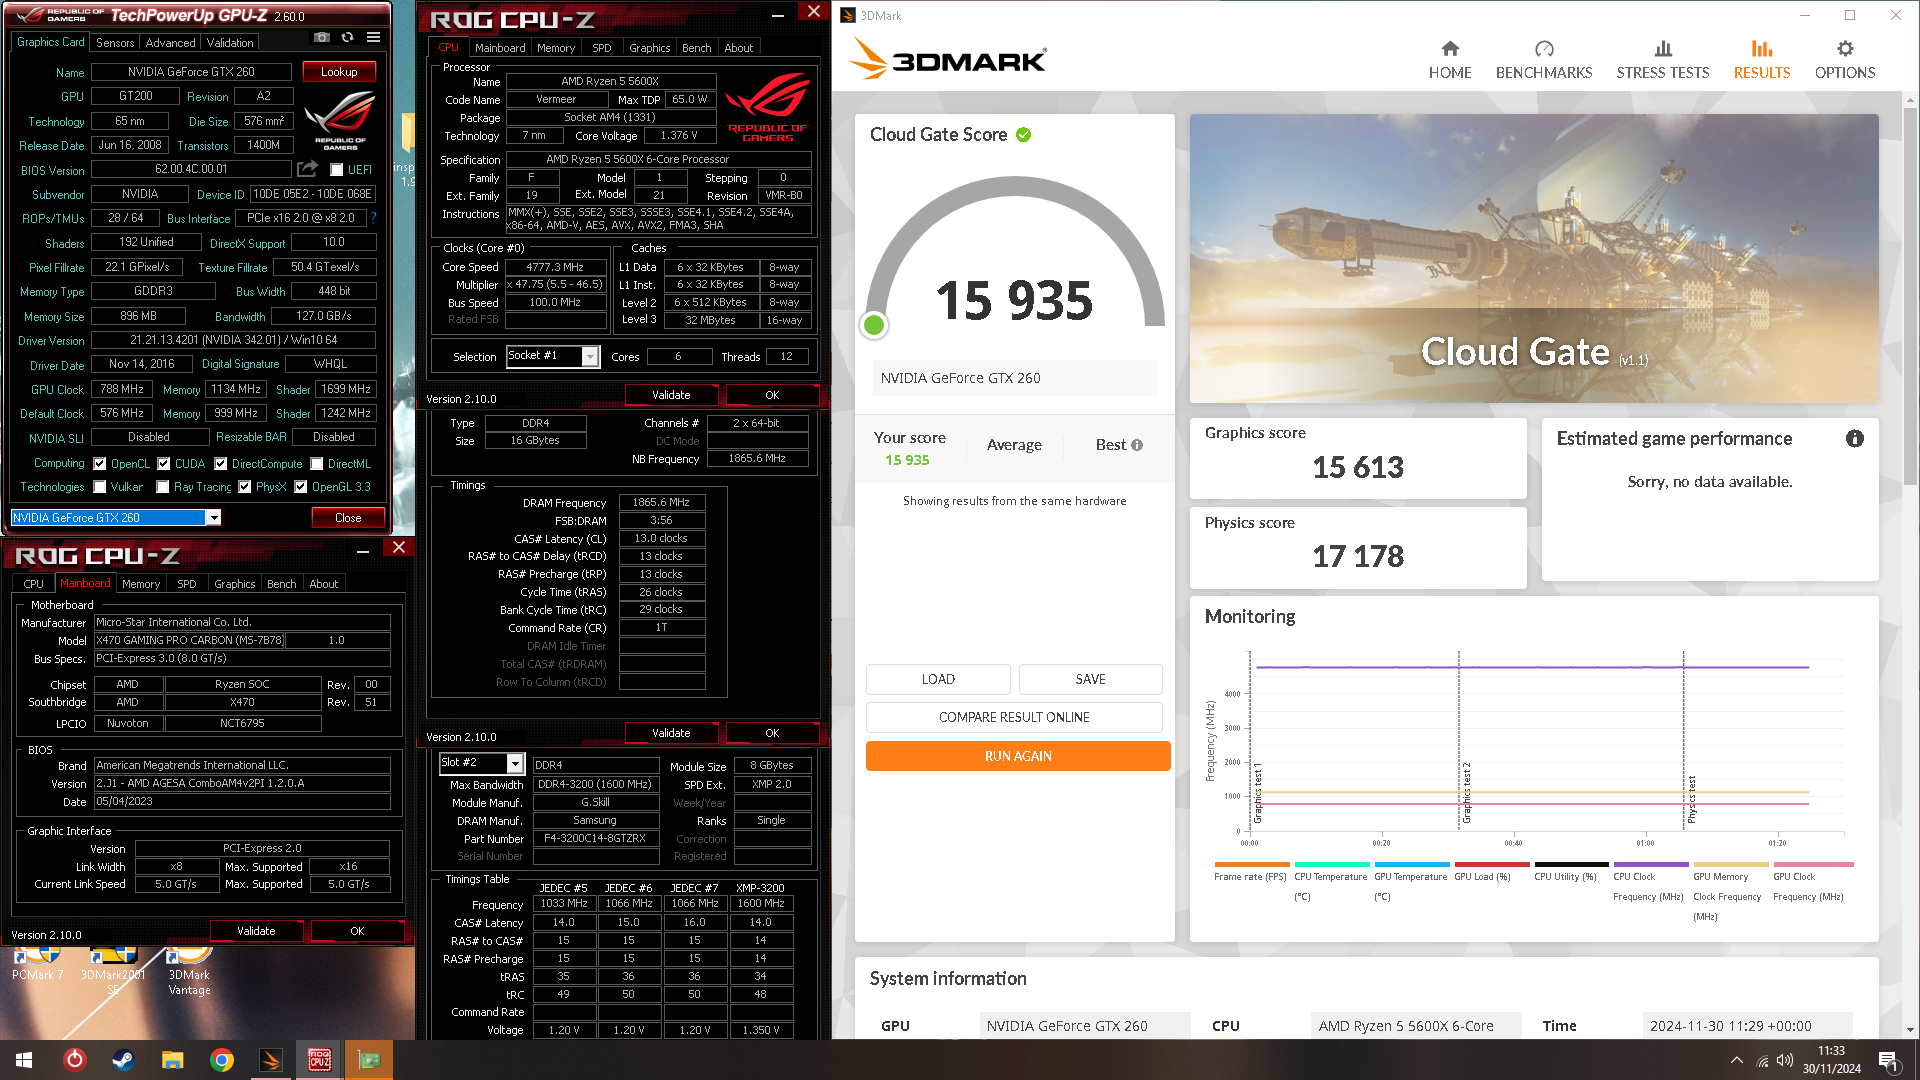Screen dimensions: 1920x1080
Task: Click Validate in the Mainboard CPU-Z window
Action: click(256, 932)
